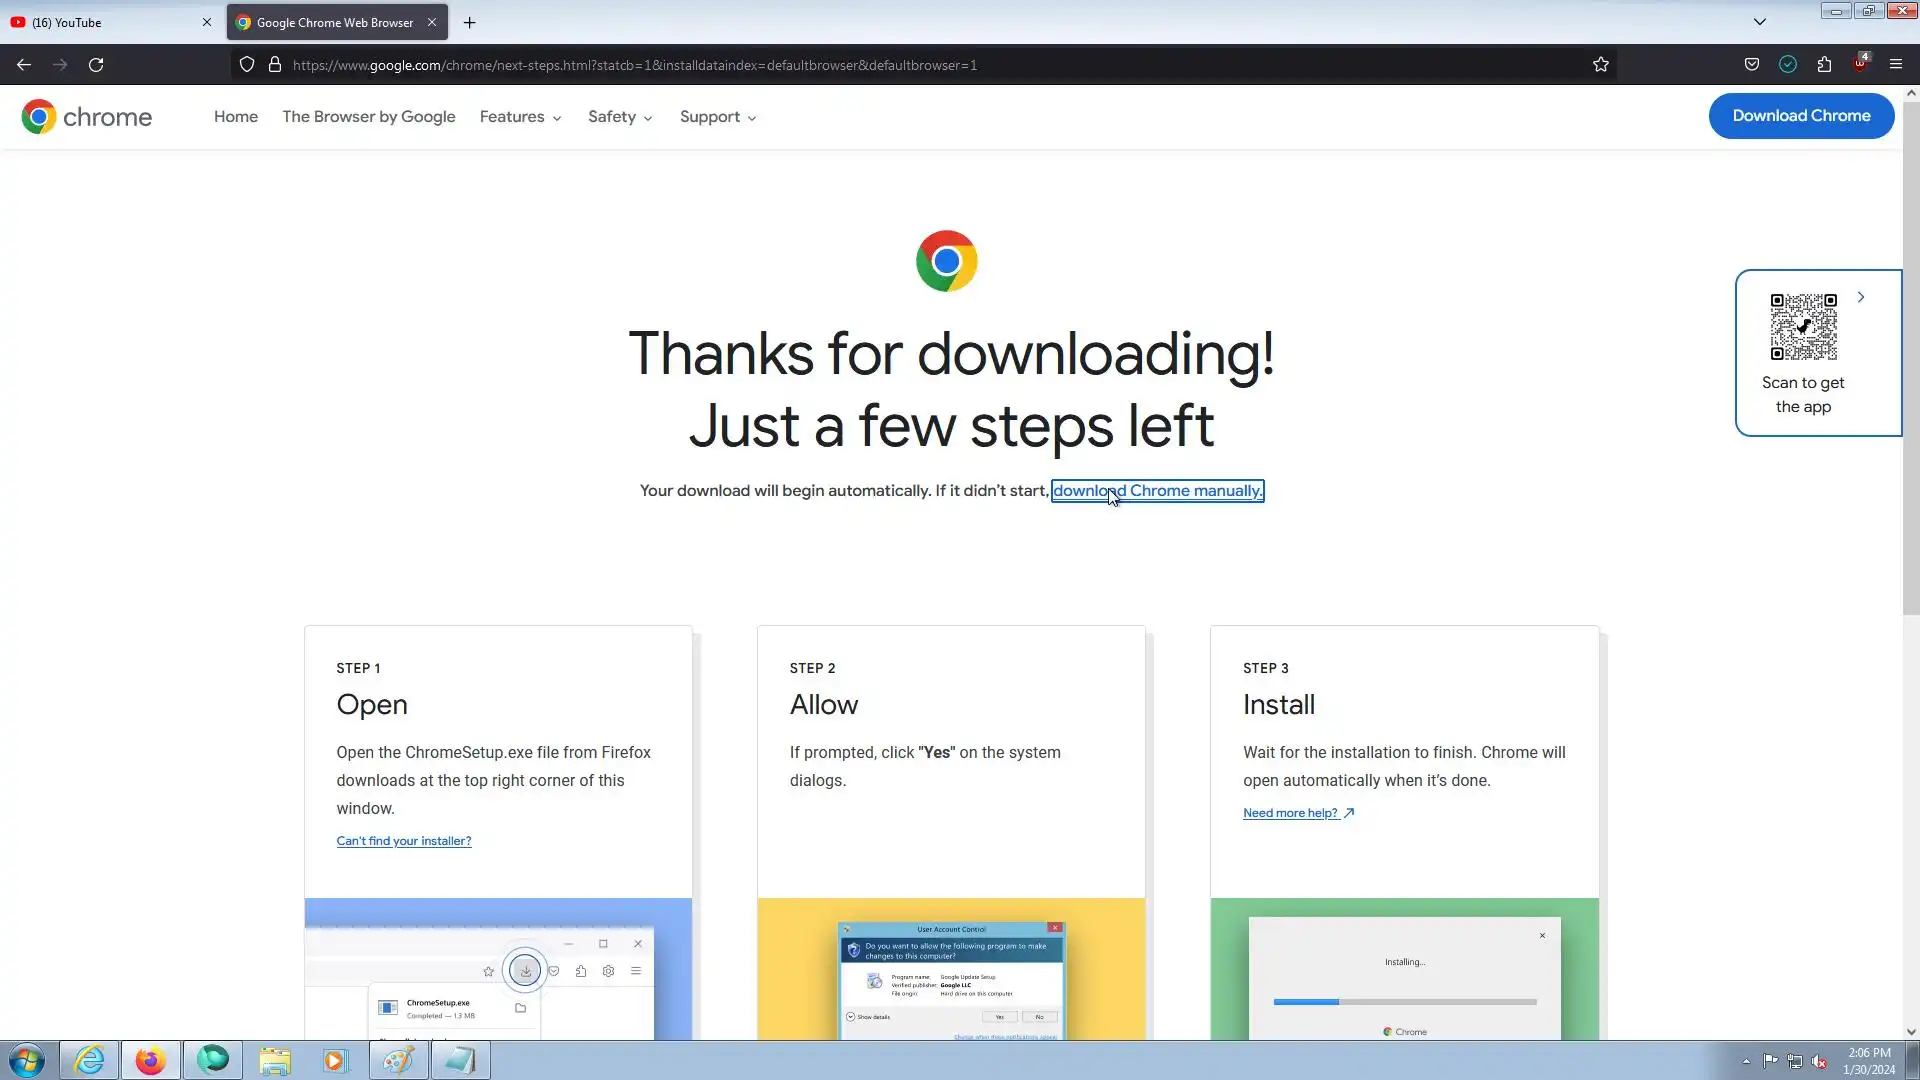Open the red ublock extension icon with badge
The width and height of the screenshot is (1920, 1080).
1860,64
